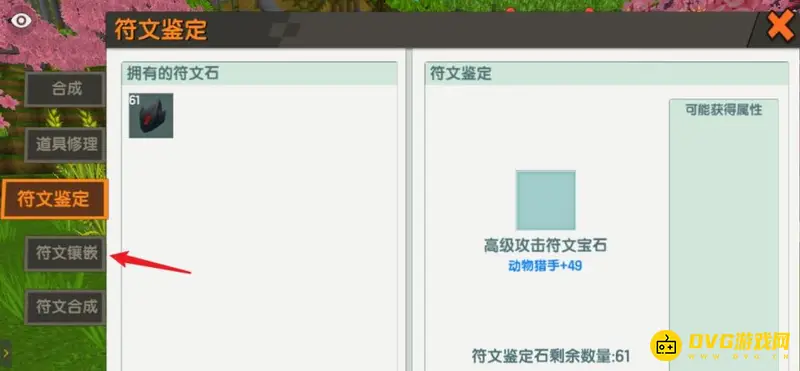Click the 高级攻击符文宝石 name text

point(545,246)
